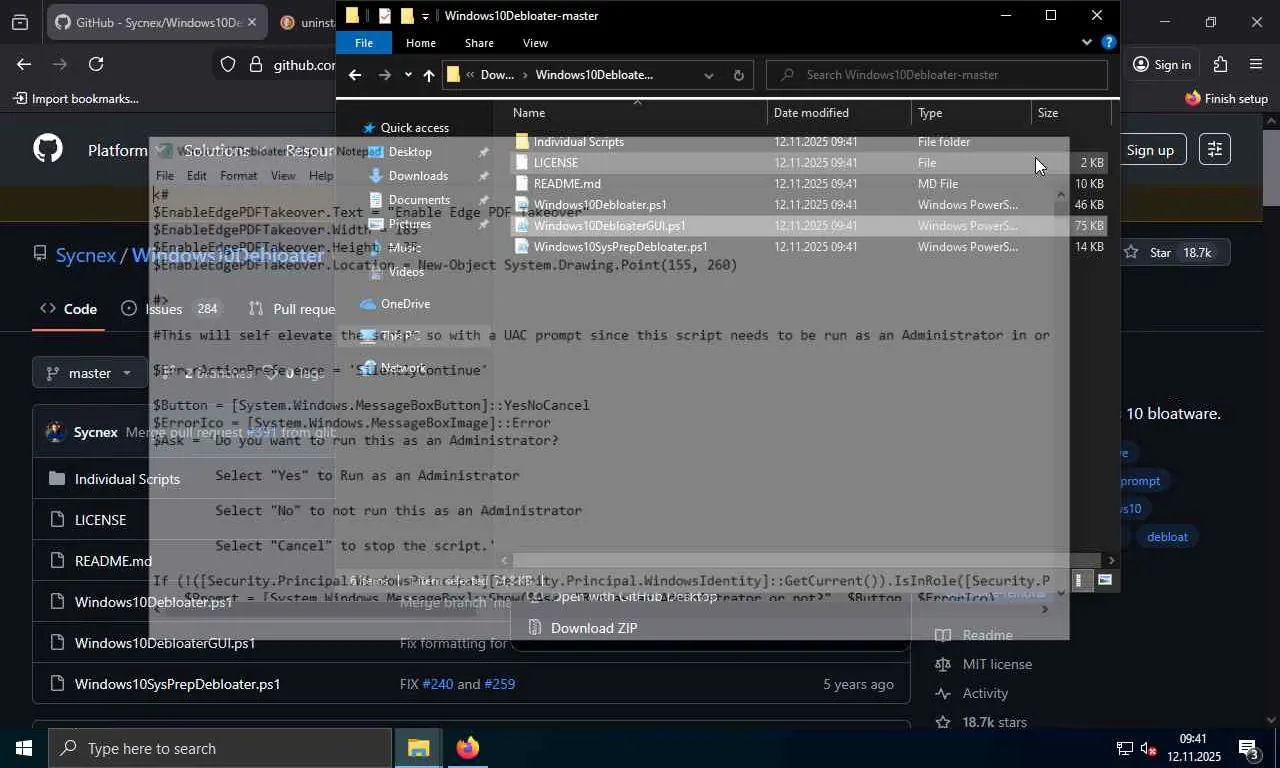Click Download ZIP on GitHub
The height and width of the screenshot is (768, 1280).
tap(593, 628)
